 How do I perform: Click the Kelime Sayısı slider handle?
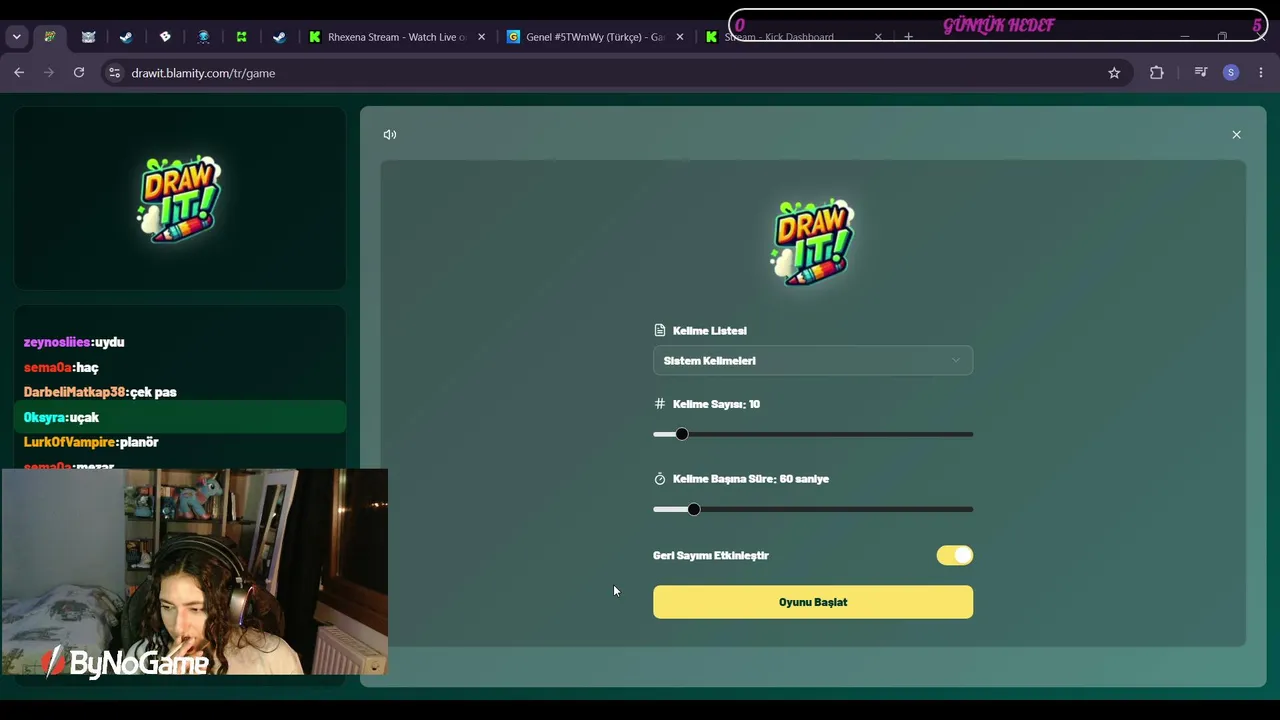(x=682, y=434)
